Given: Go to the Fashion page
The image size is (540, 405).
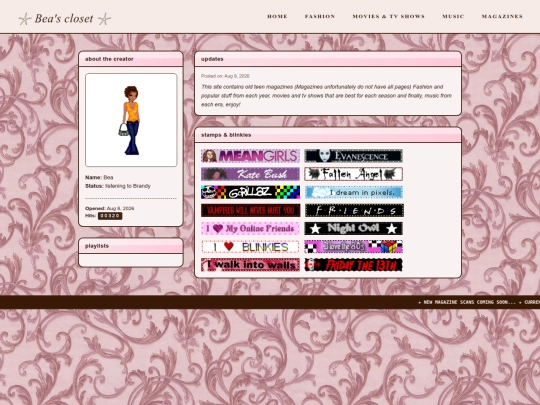Looking at the screenshot, I should click(x=320, y=16).
